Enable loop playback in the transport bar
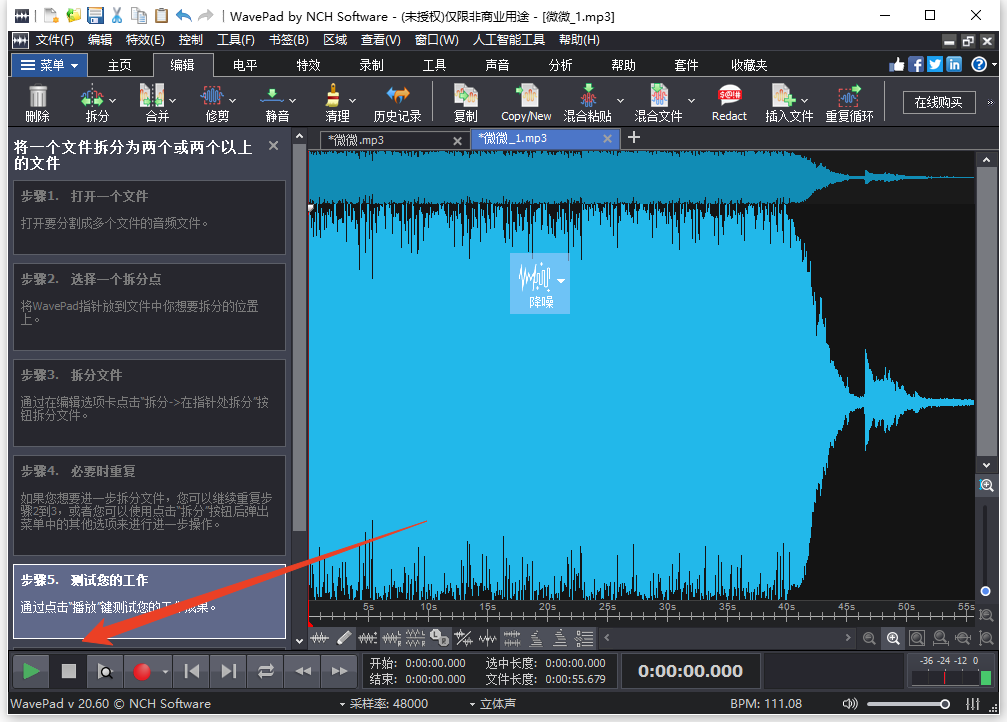 click(265, 671)
